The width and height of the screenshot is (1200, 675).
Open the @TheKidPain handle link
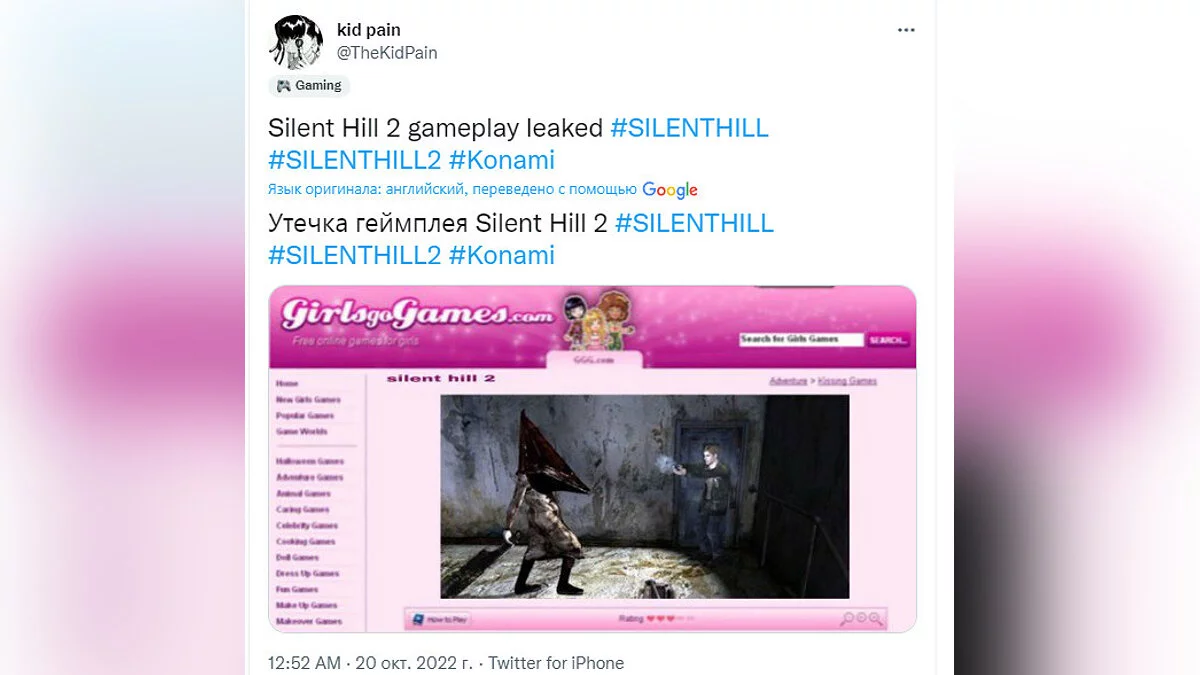387,53
